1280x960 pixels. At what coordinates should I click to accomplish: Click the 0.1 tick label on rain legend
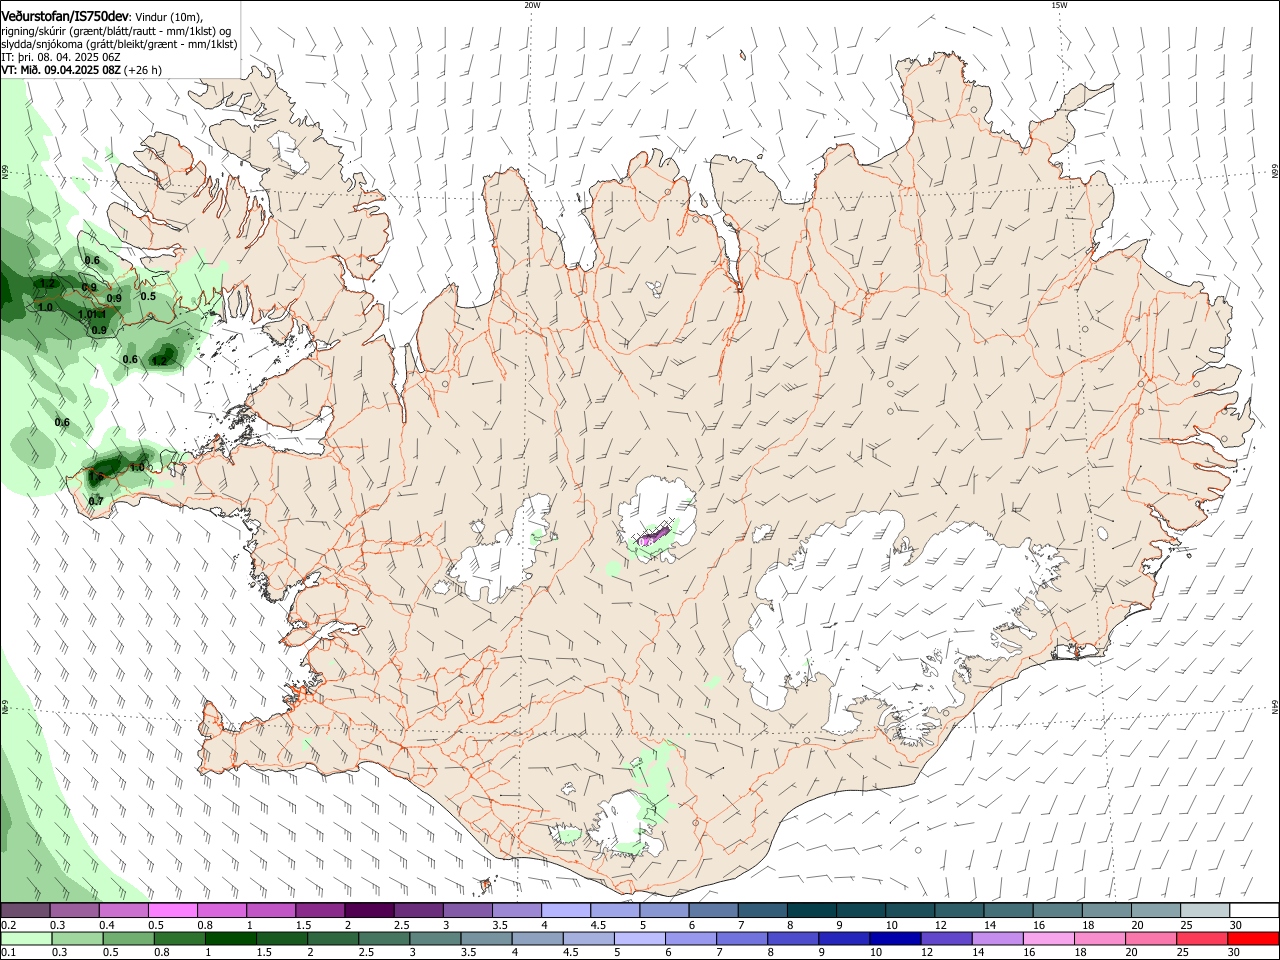[x=8, y=954]
